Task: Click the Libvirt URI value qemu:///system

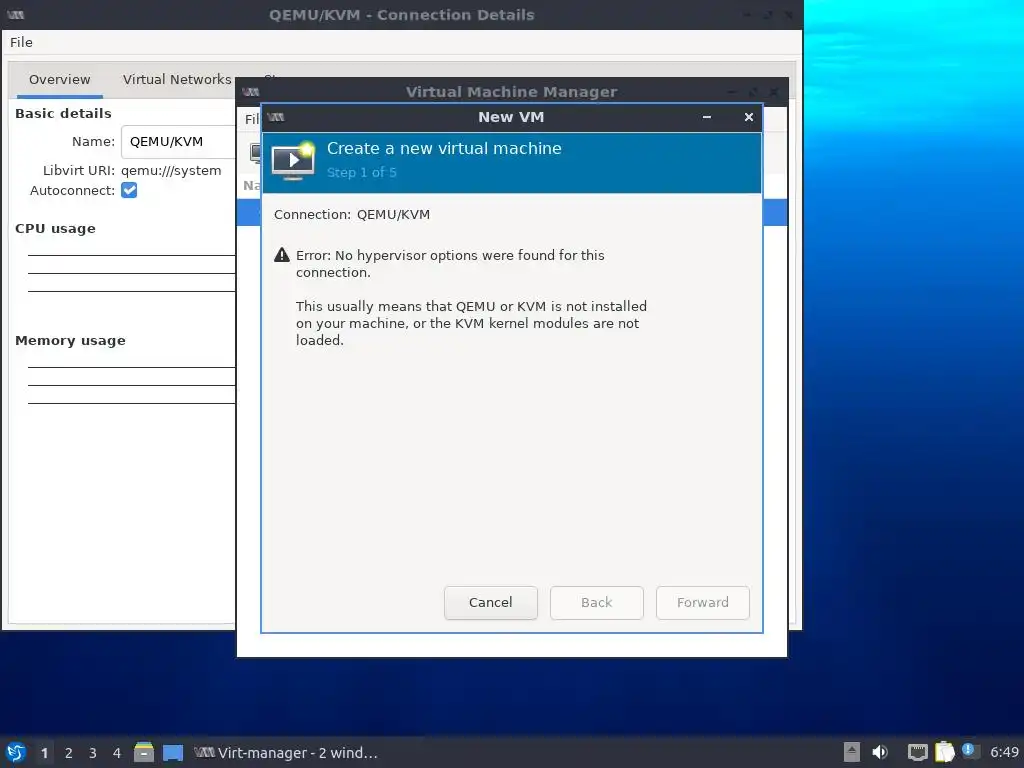Action: pos(171,170)
